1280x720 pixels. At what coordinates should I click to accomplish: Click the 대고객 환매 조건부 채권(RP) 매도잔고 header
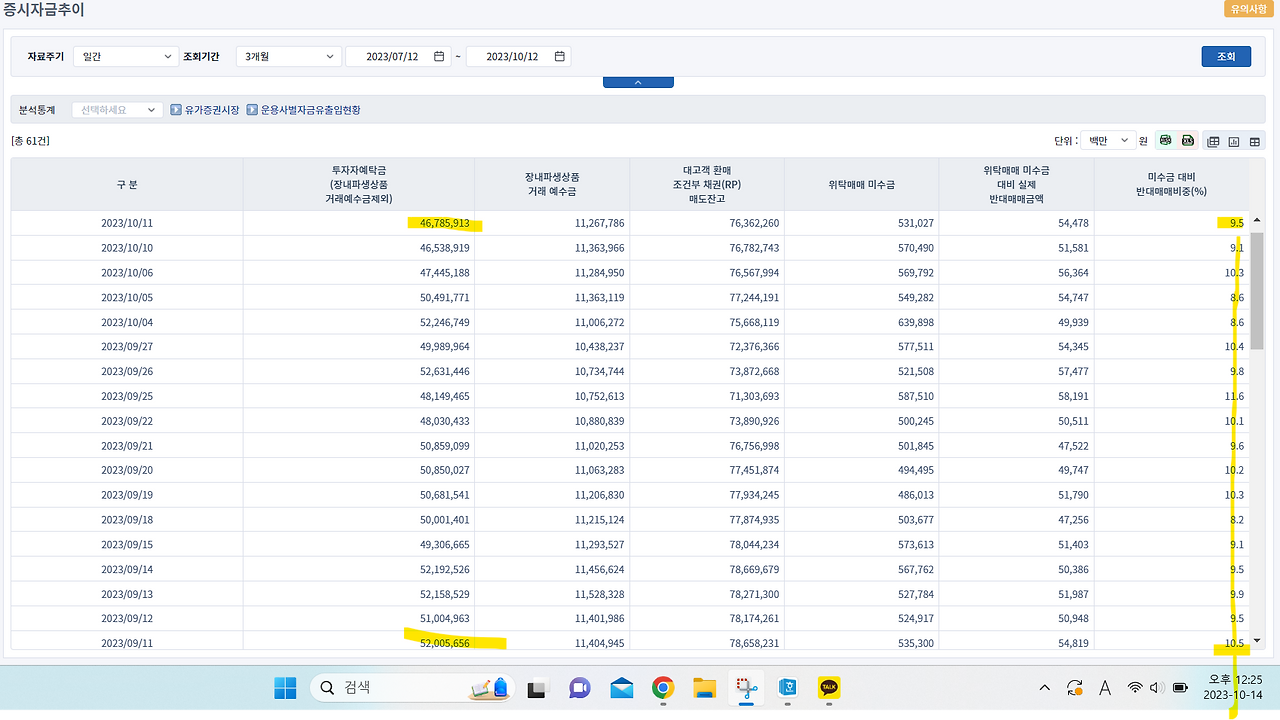[707, 185]
